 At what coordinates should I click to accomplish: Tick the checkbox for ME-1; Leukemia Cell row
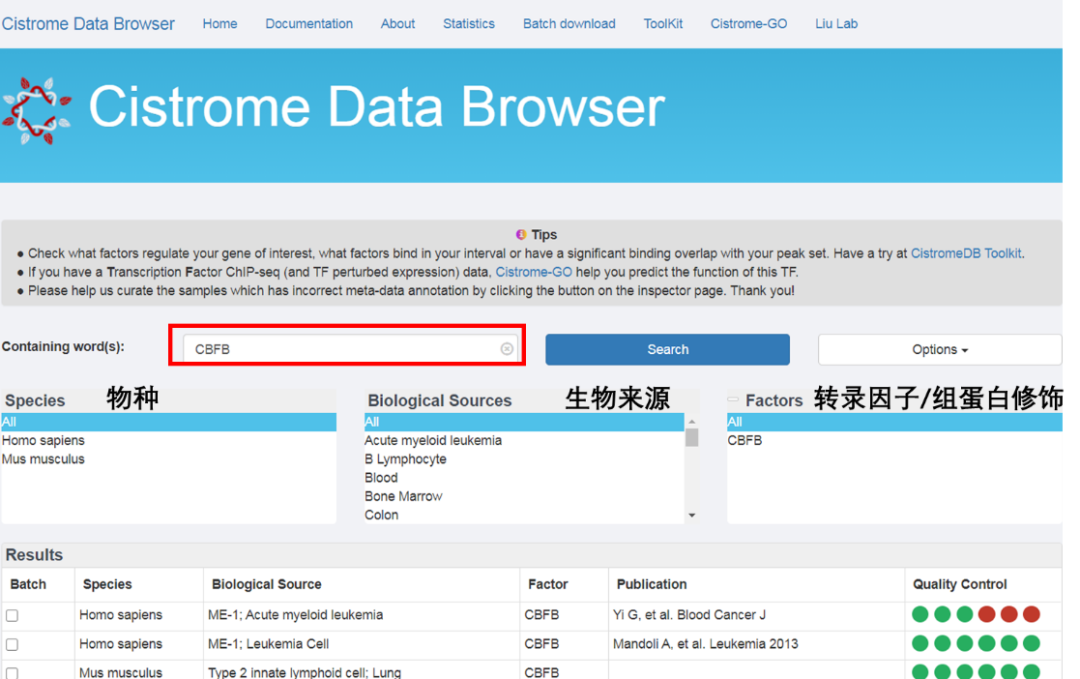[12, 644]
